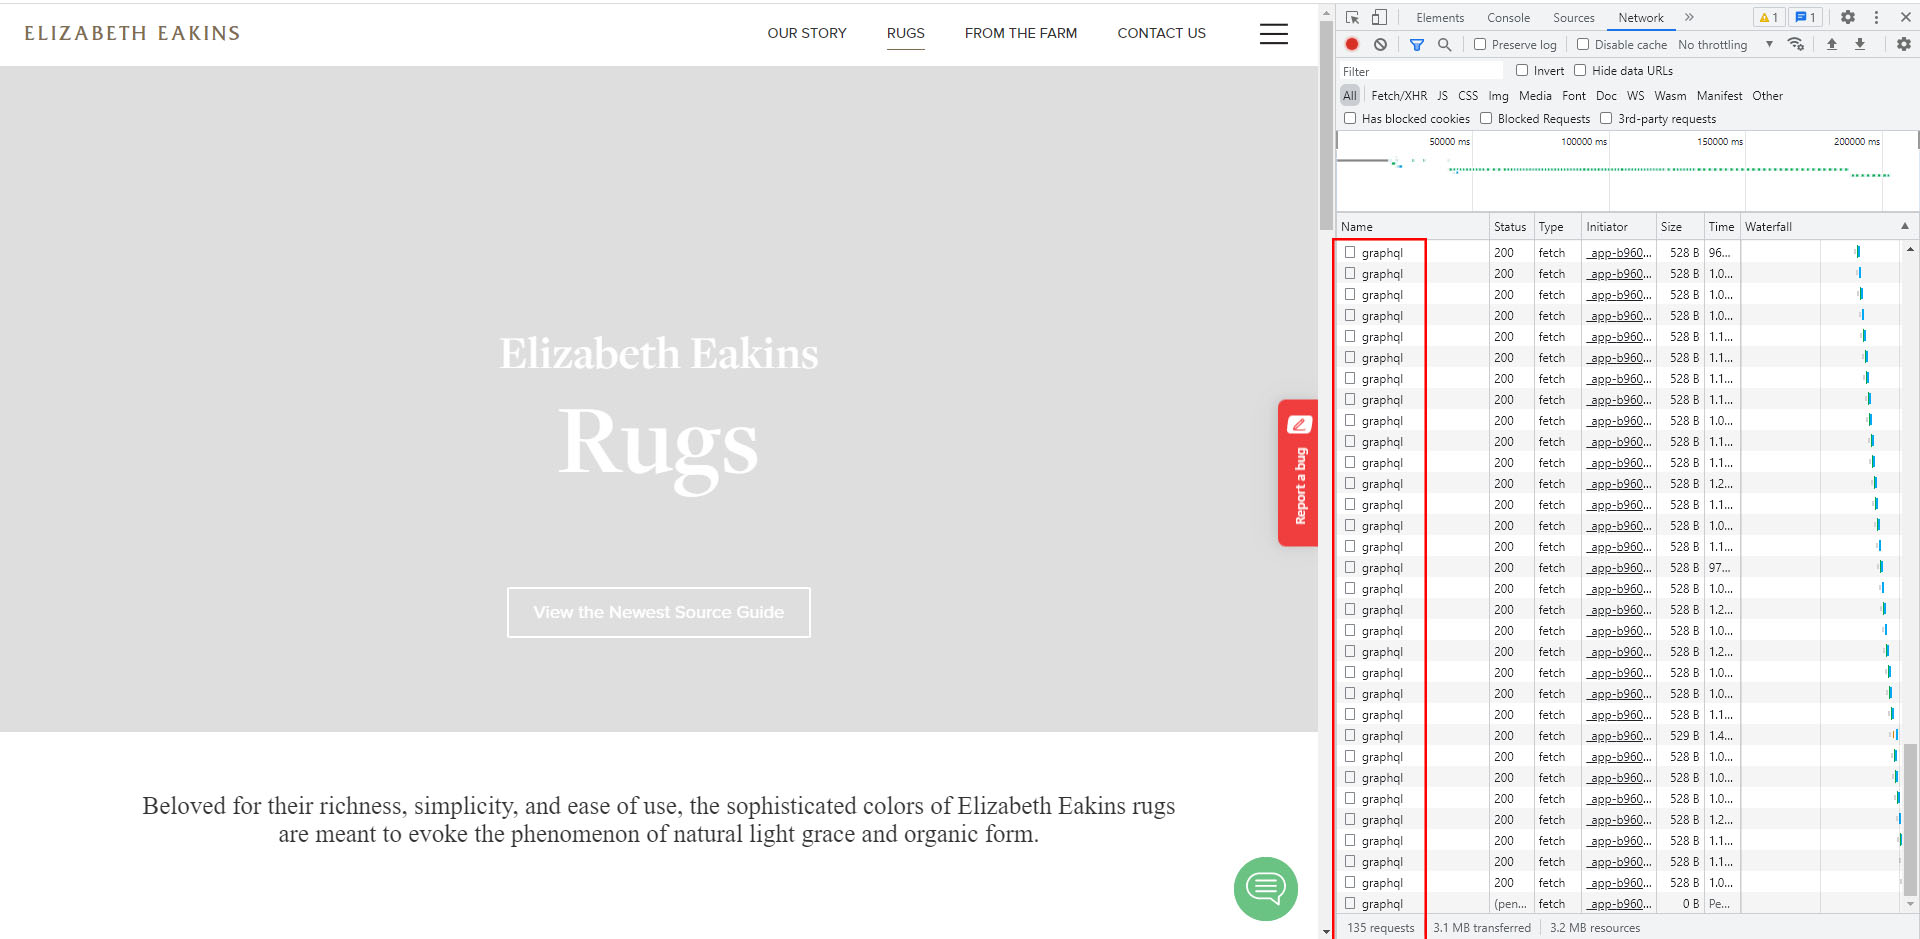
Task: Check Has blocked cookies option
Action: [x=1350, y=118]
